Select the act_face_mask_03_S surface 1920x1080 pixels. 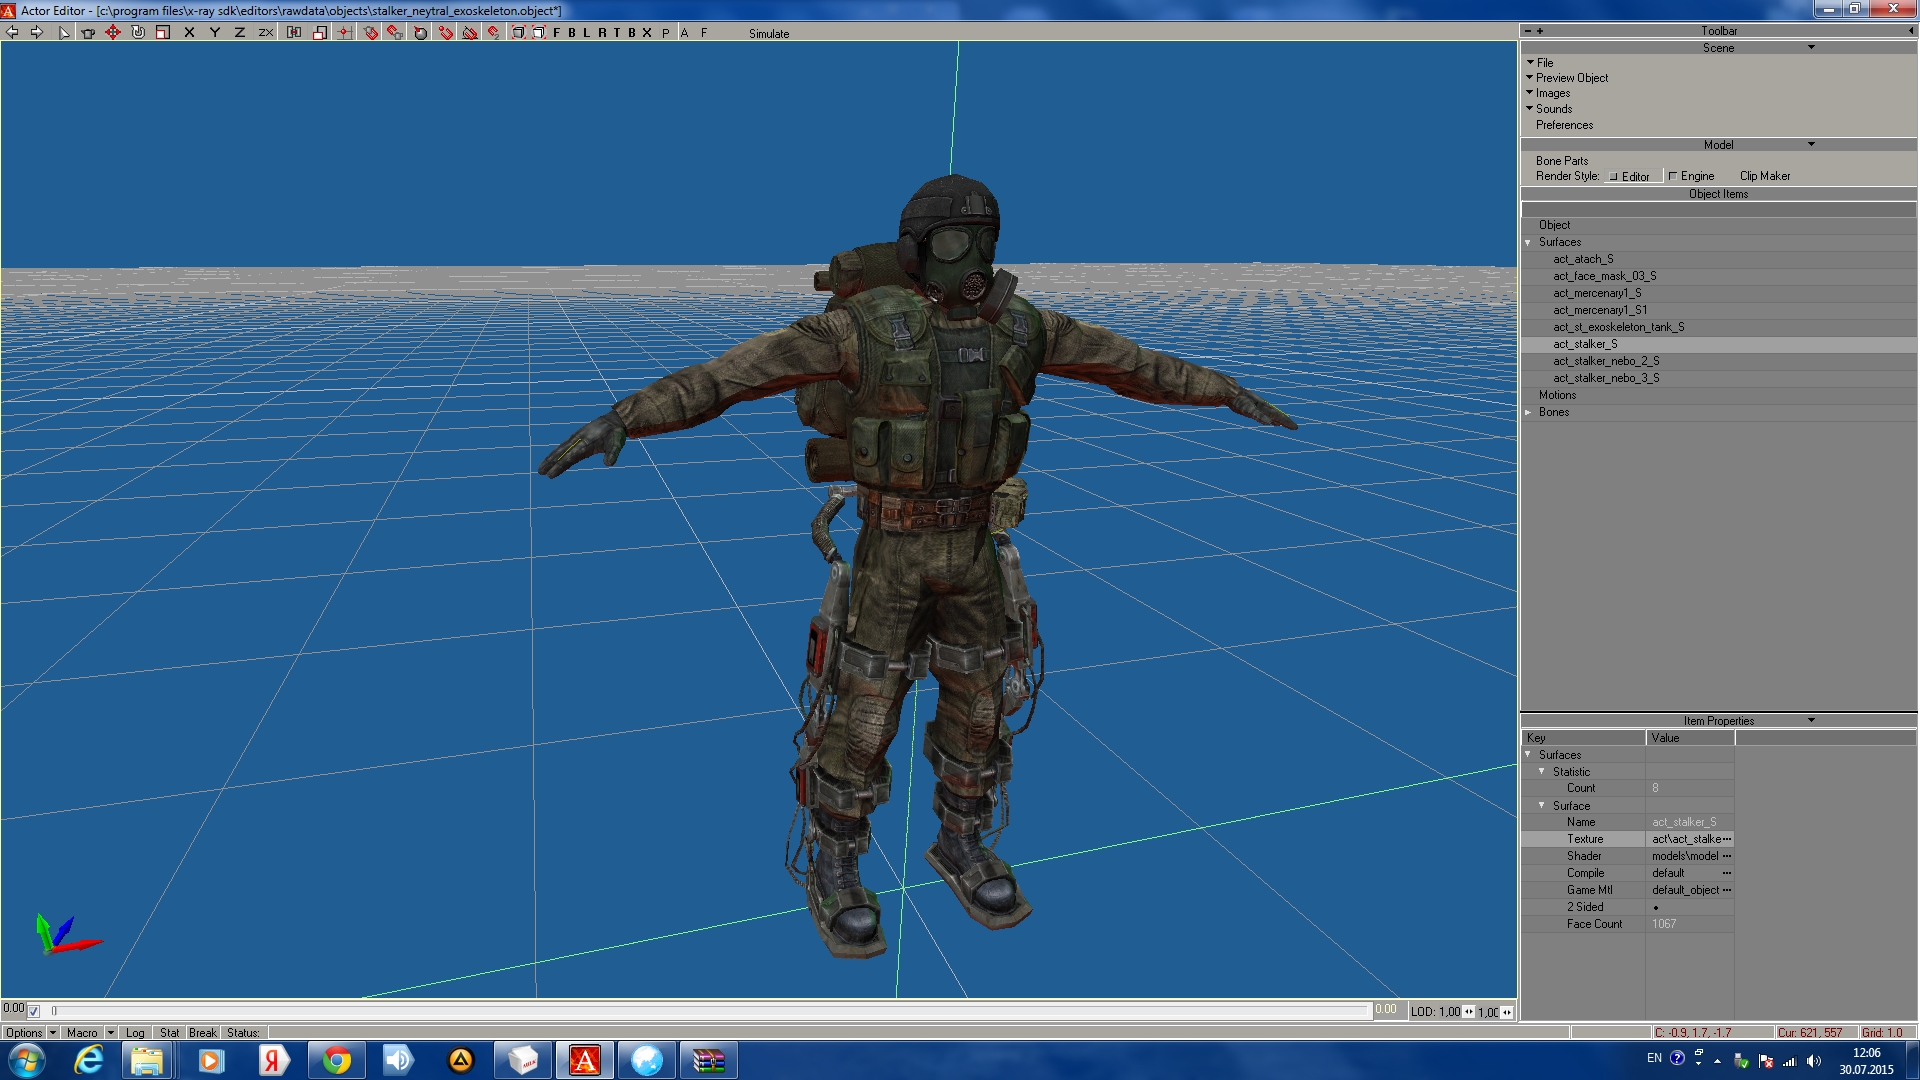click(x=1604, y=276)
